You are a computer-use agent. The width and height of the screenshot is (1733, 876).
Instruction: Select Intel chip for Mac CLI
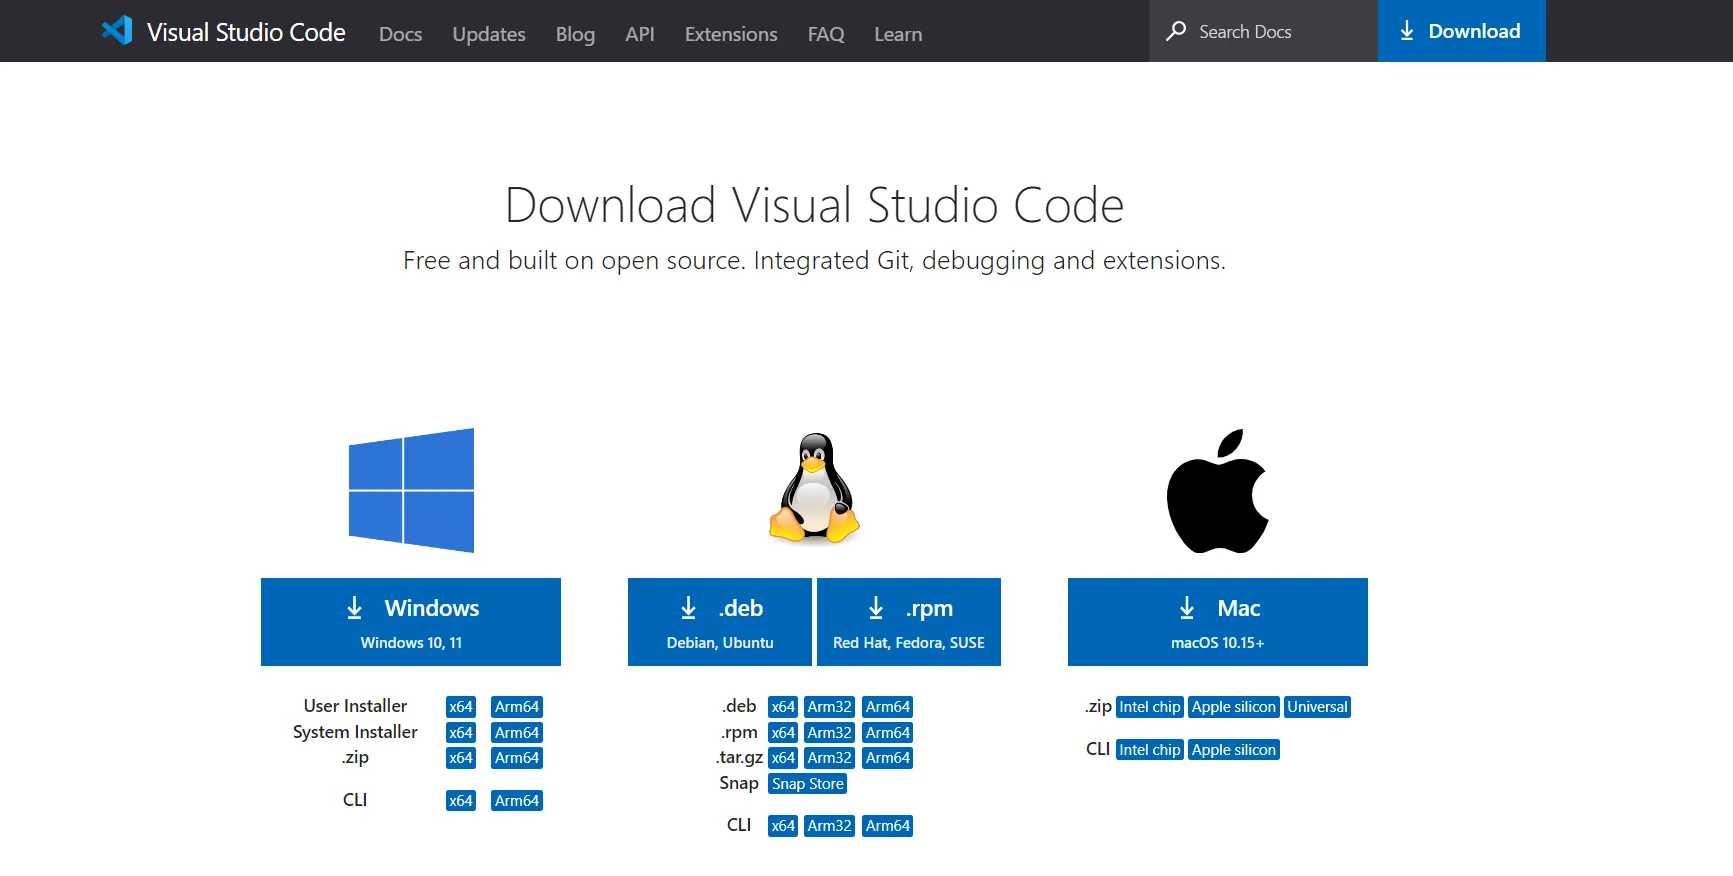(x=1150, y=750)
